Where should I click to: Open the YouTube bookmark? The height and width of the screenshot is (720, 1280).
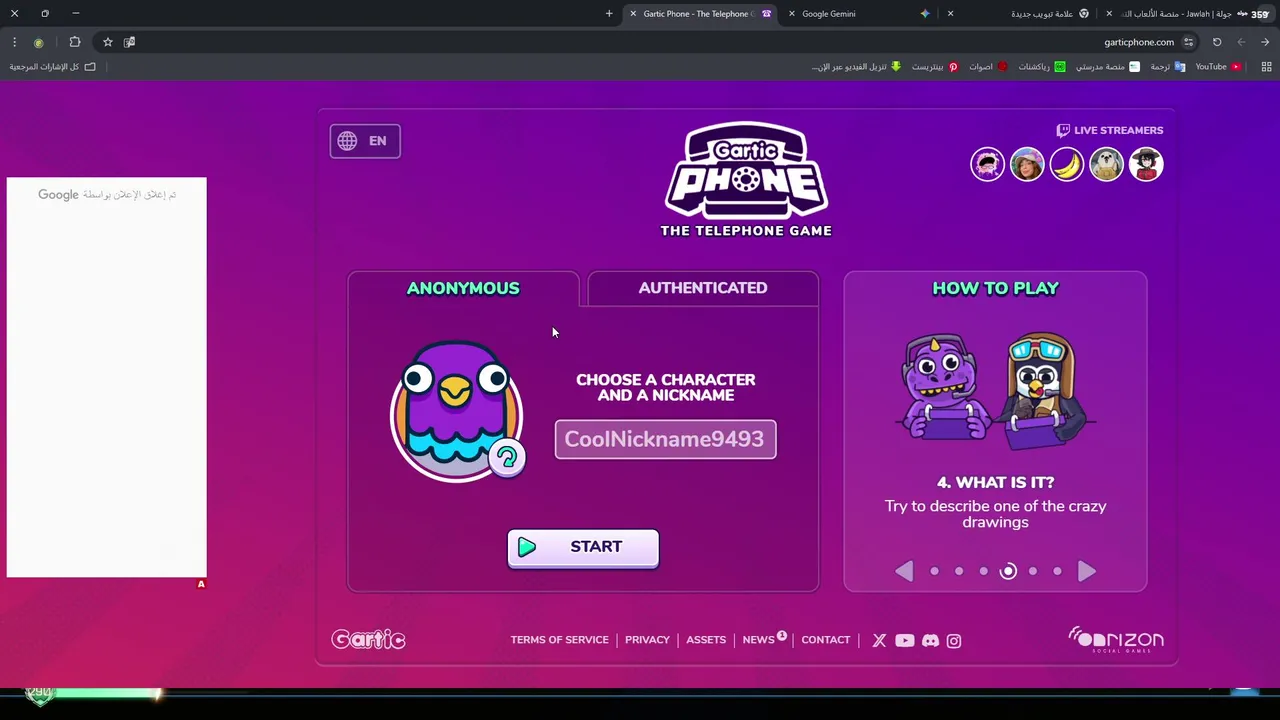tap(1218, 67)
